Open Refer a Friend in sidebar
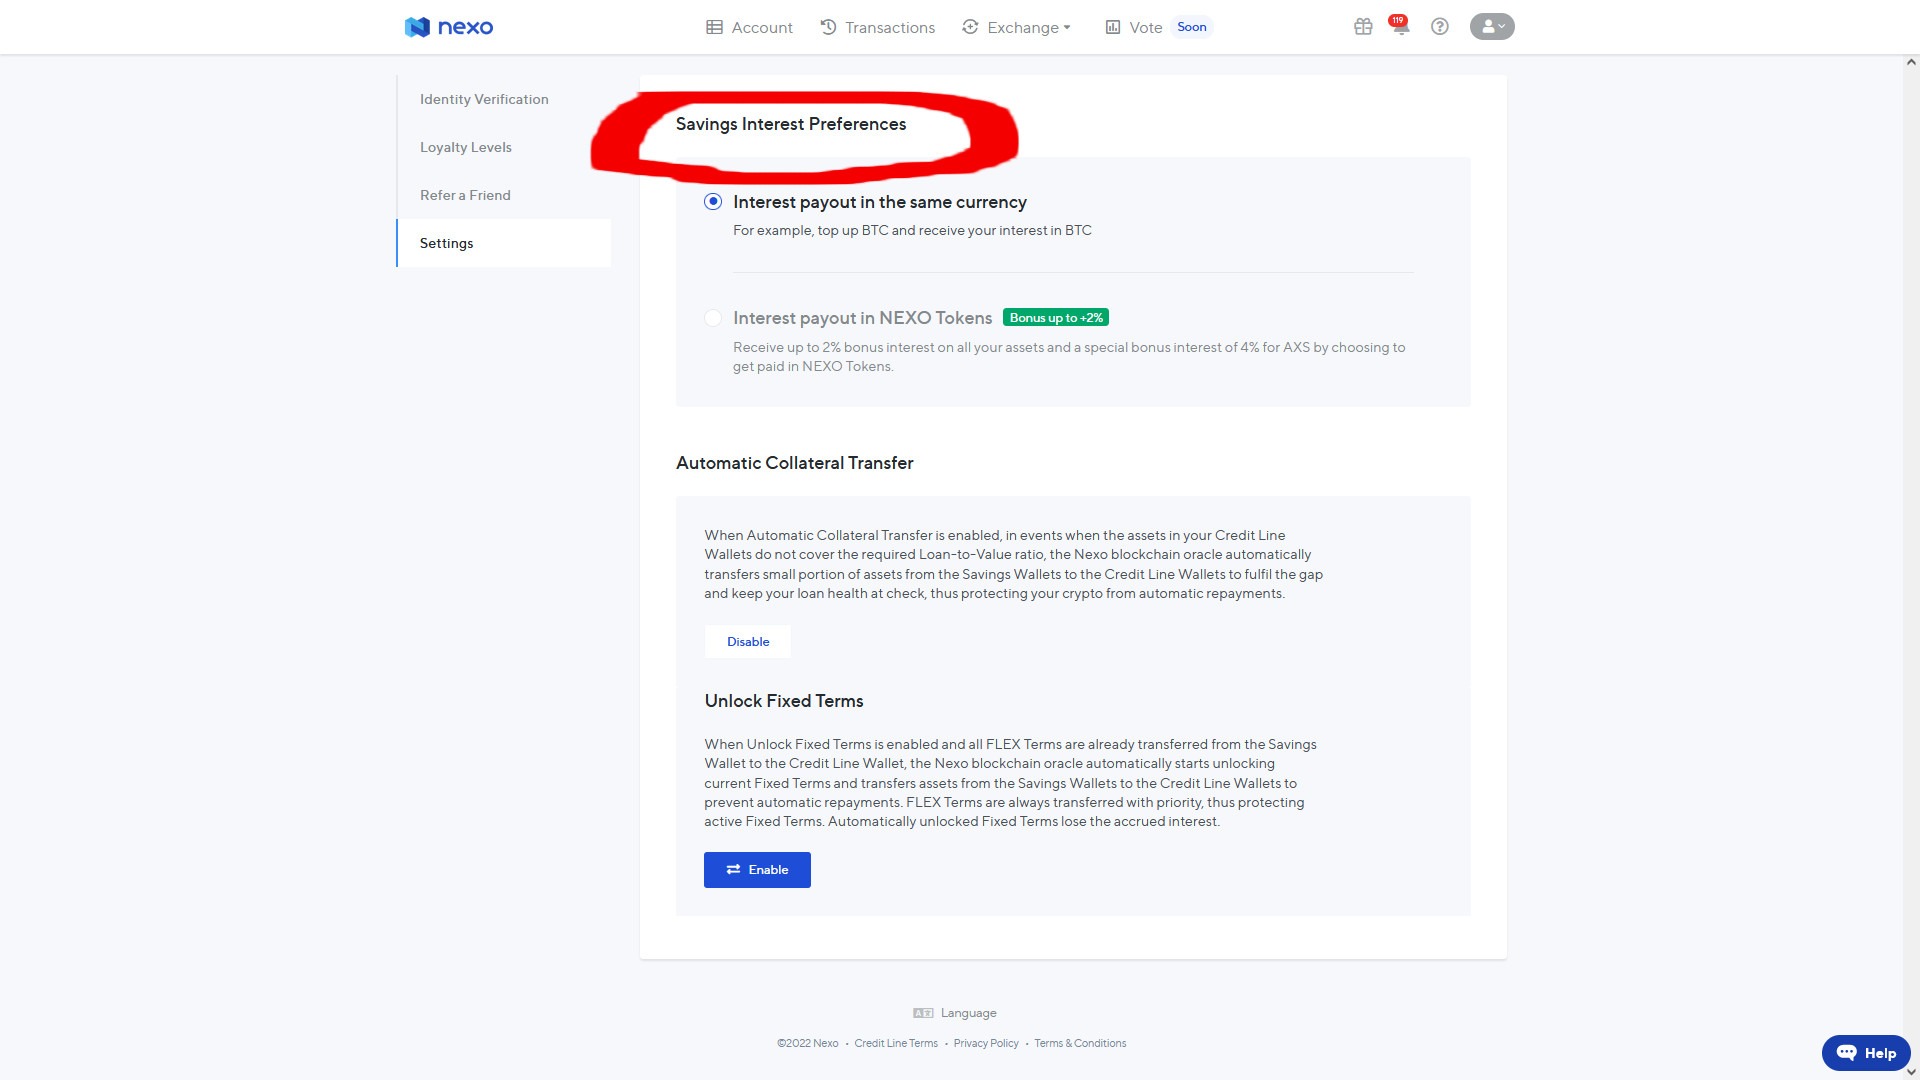Image resolution: width=1920 pixels, height=1080 pixels. [x=465, y=195]
